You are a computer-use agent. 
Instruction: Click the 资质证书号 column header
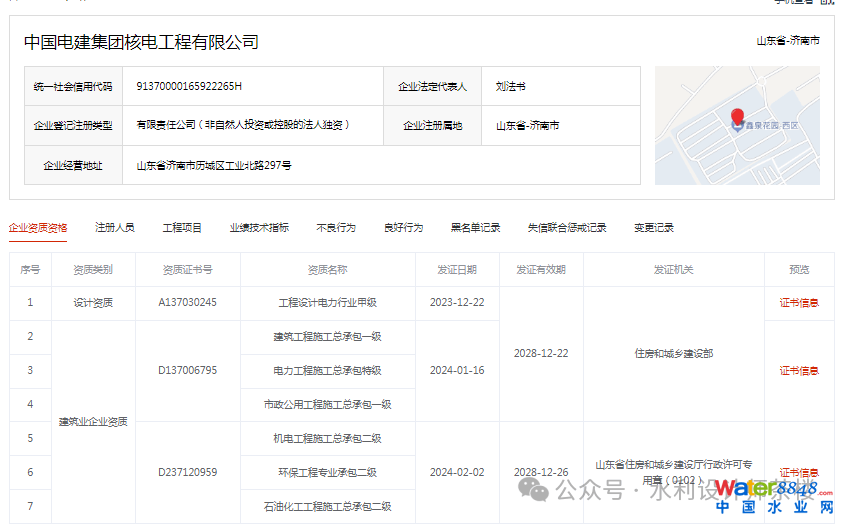[187, 270]
